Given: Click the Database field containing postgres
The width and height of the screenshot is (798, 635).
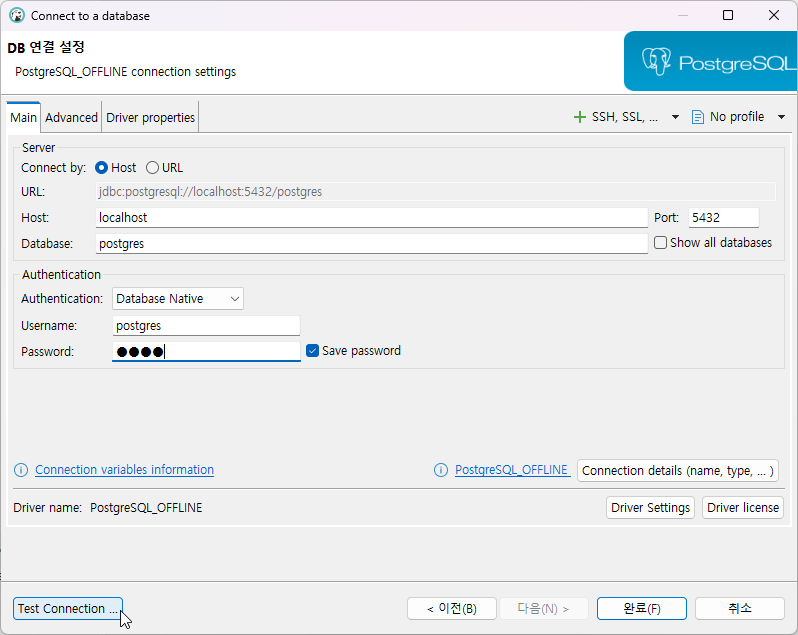Looking at the screenshot, I should point(372,244).
